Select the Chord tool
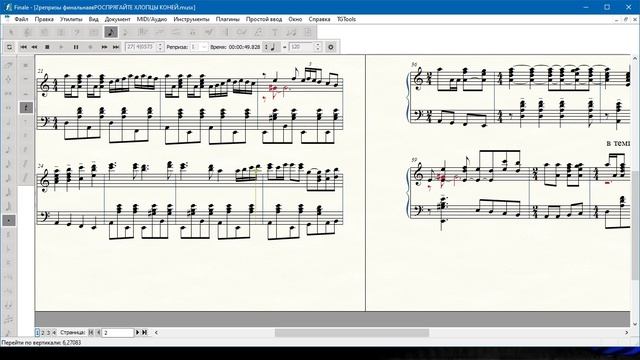Screen dimensions: 640x360 point(242,32)
